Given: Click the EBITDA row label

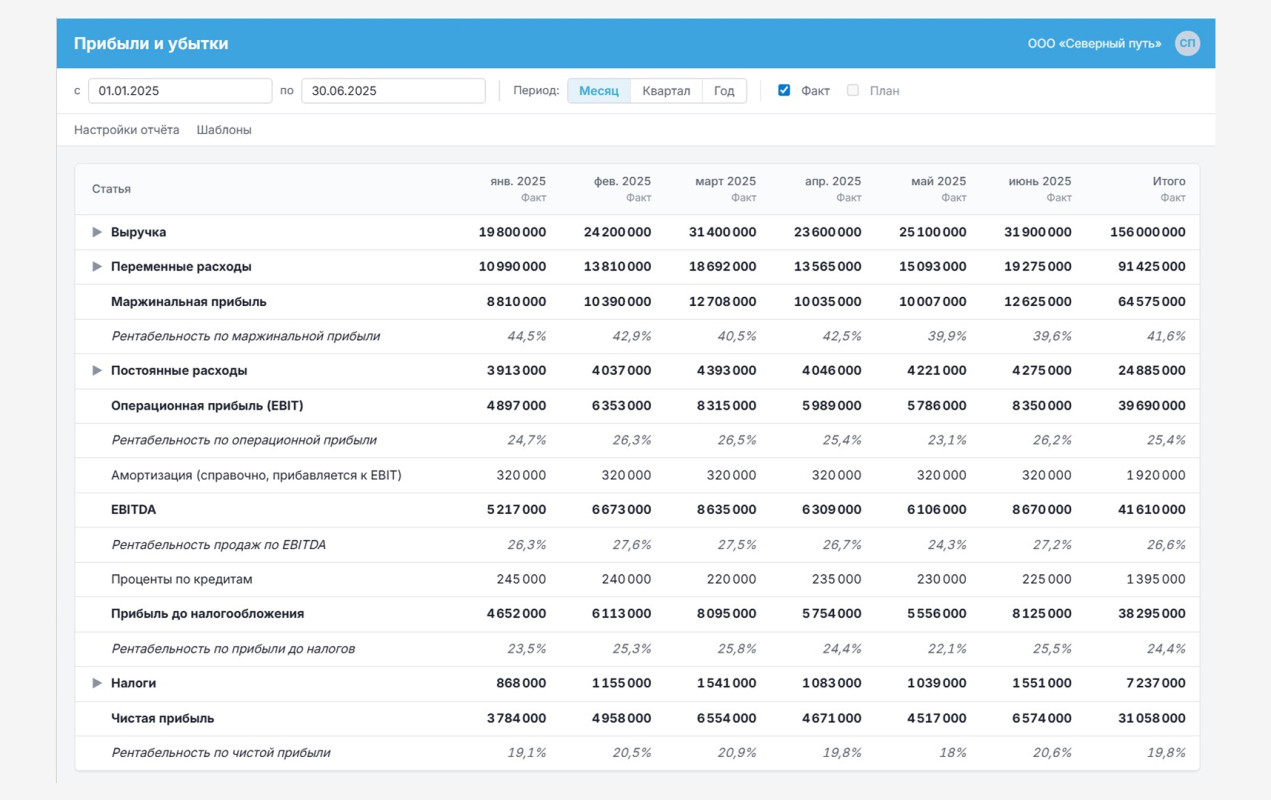Looking at the screenshot, I should [x=133, y=510].
